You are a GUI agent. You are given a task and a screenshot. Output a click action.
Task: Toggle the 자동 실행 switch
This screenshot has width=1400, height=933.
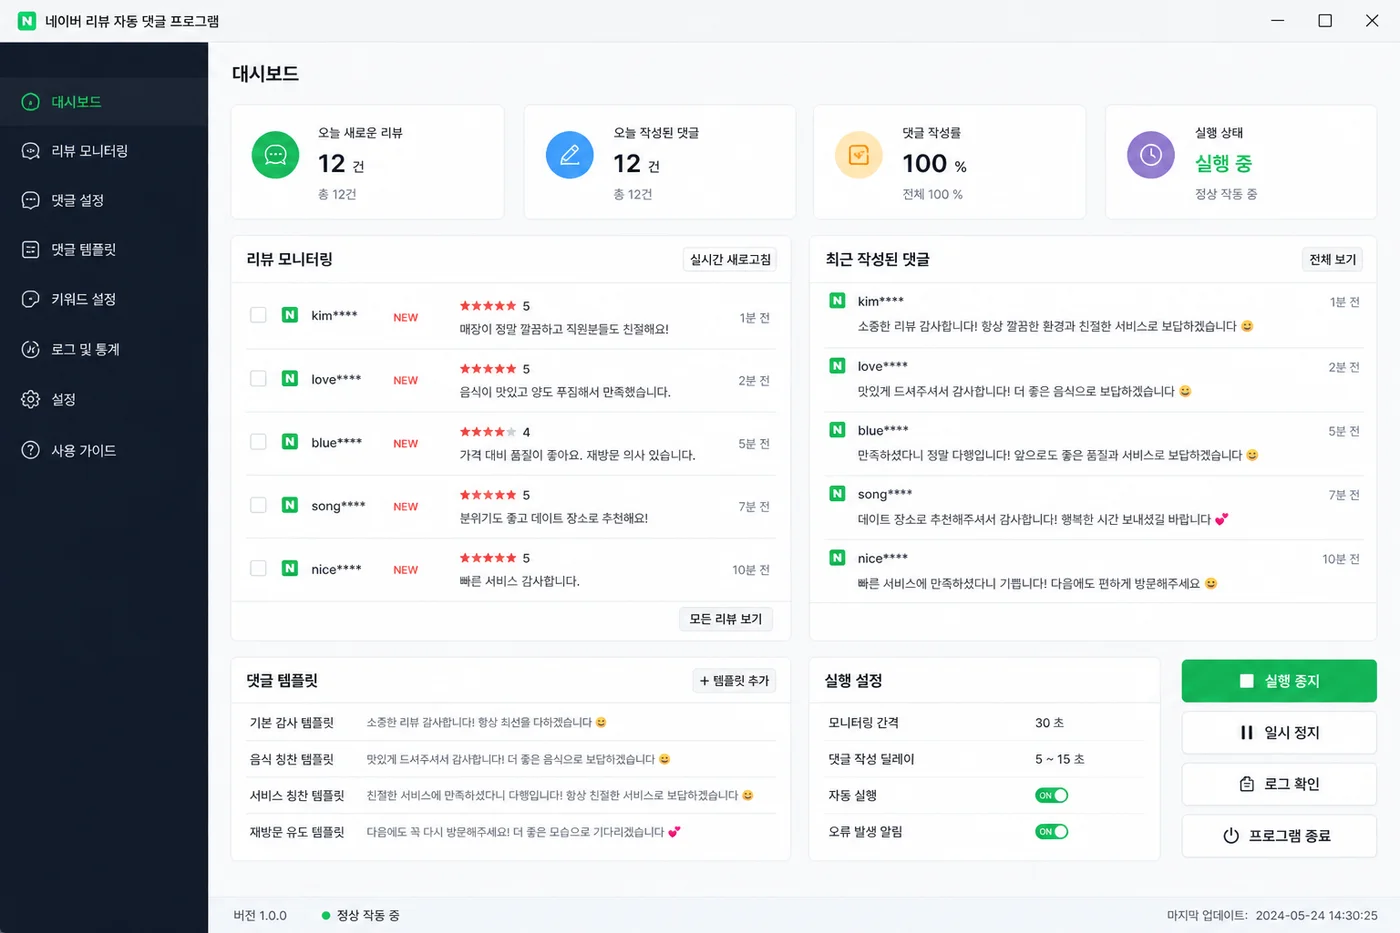[x=1051, y=795]
